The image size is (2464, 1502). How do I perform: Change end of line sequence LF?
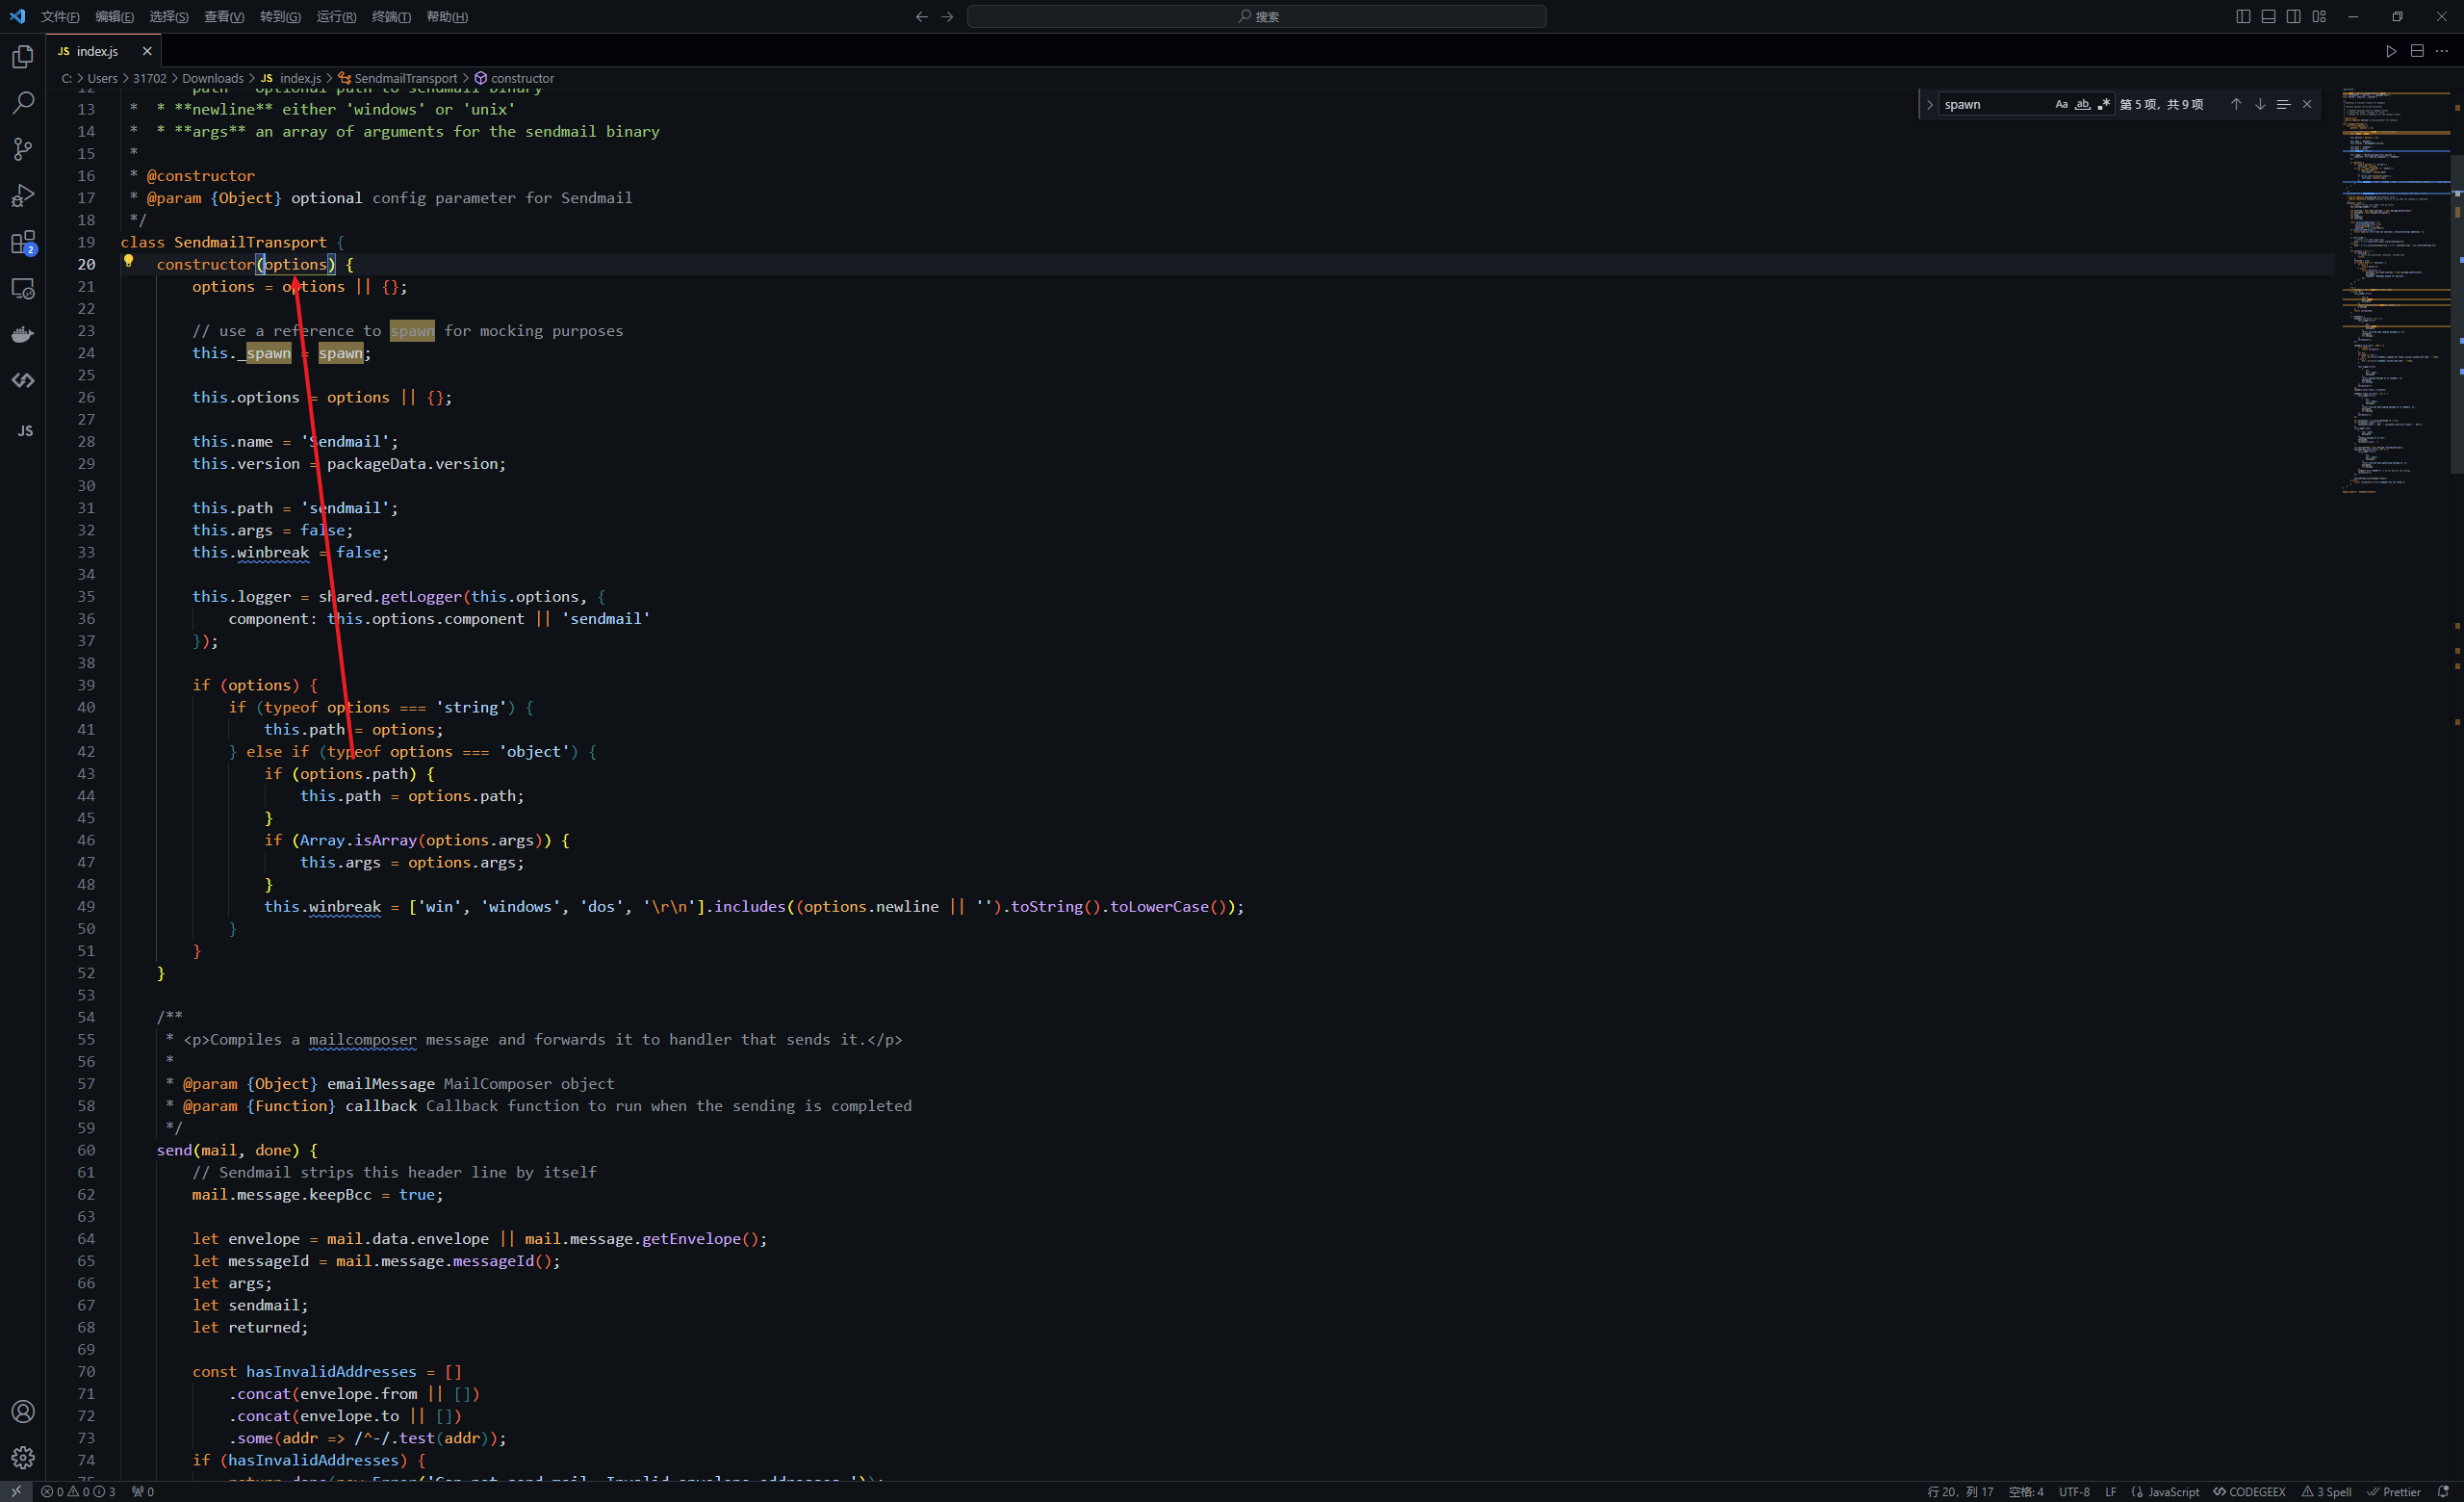pos(2110,1491)
